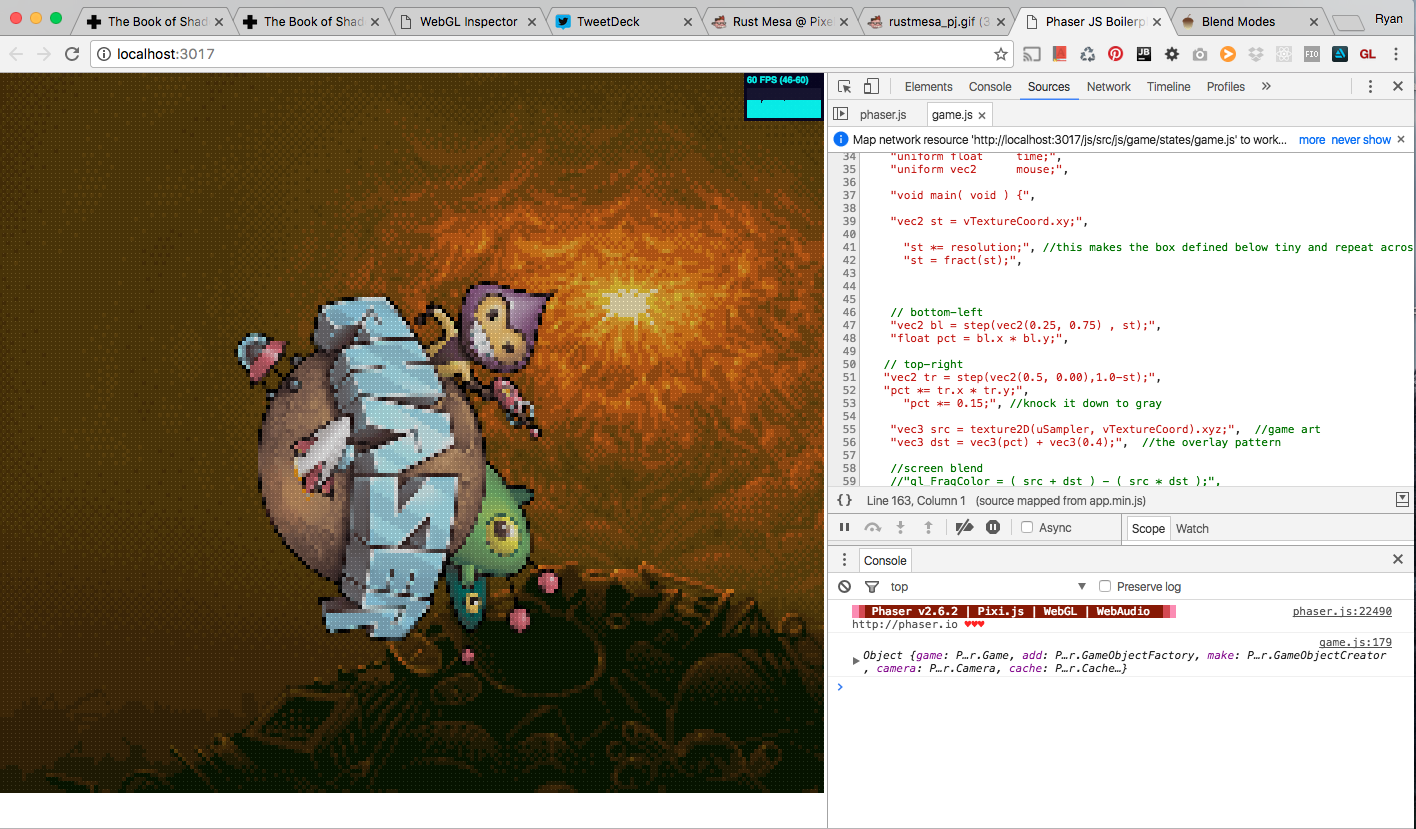The width and height of the screenshot is (1416, 829).
Task: Enable the Async checkbox
Action: click(1026, 528)
